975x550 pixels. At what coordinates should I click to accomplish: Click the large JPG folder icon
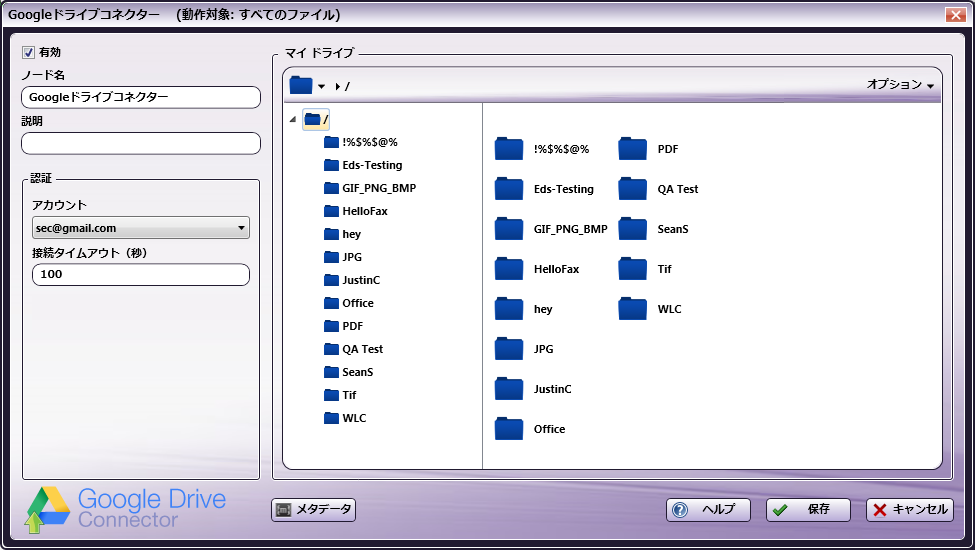coord(509,349)
